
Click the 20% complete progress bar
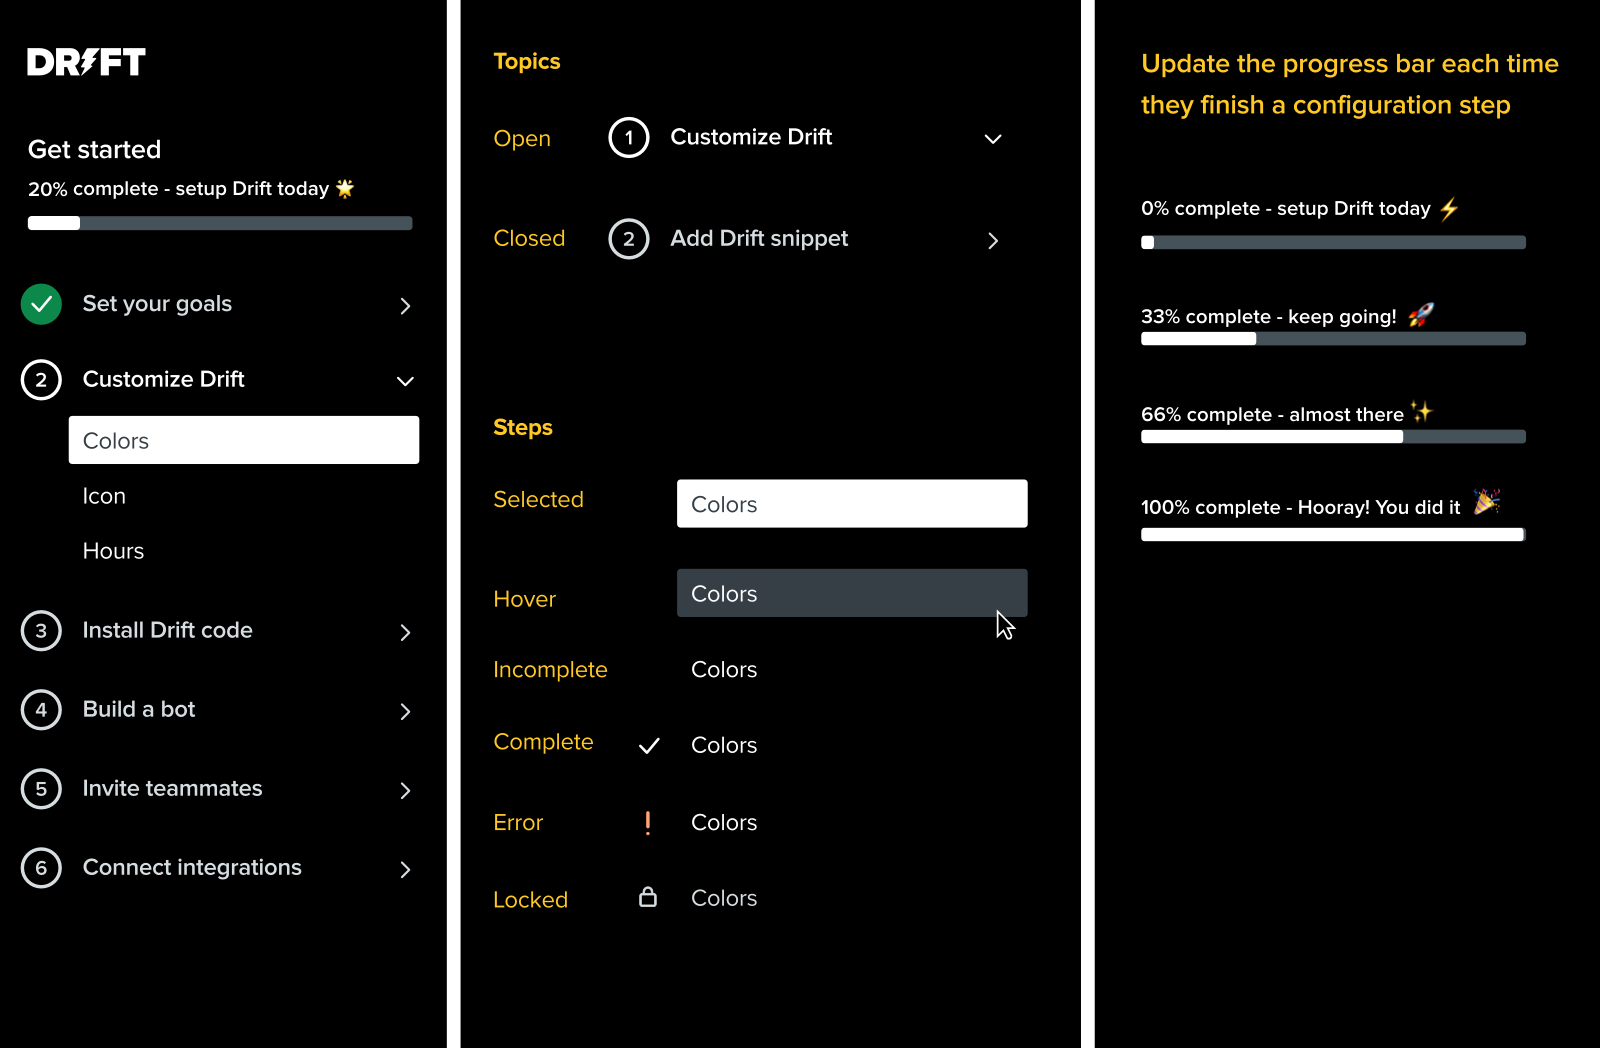click(x=220, y=223)
